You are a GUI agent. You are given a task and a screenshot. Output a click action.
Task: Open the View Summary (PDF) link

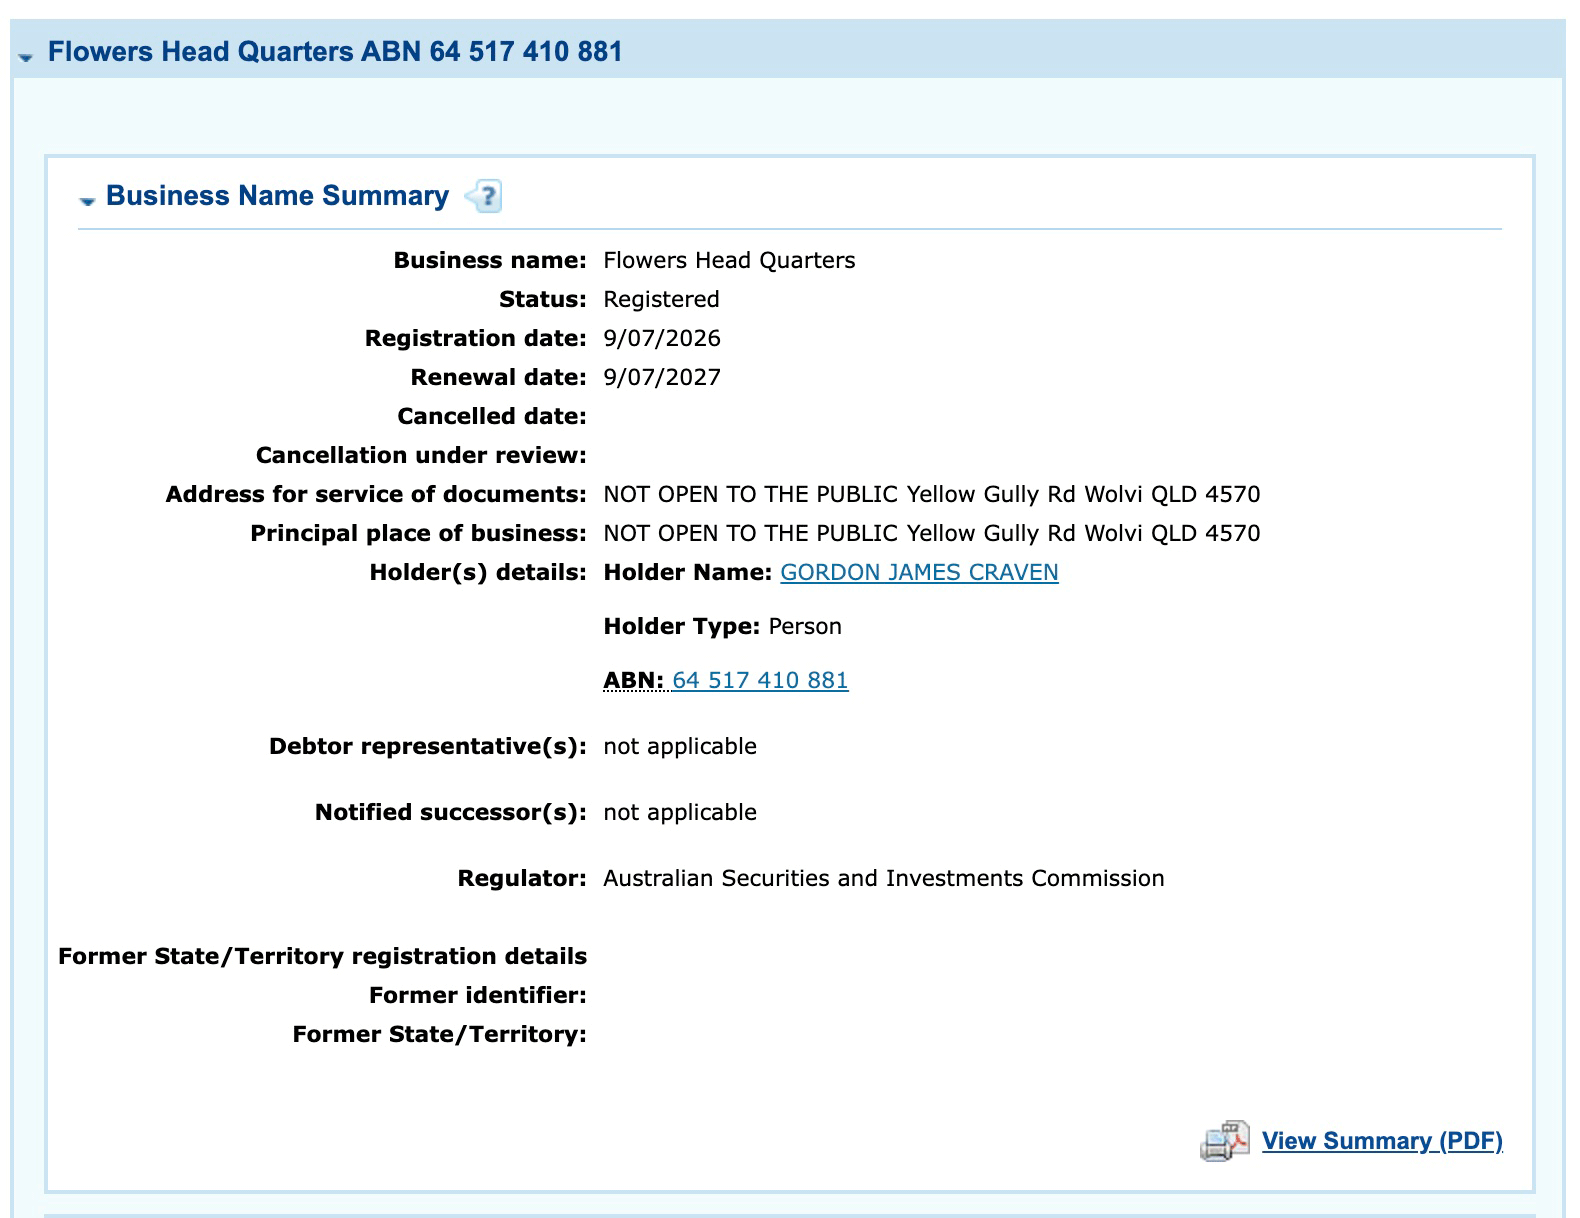click(x=1382, y=1141)
